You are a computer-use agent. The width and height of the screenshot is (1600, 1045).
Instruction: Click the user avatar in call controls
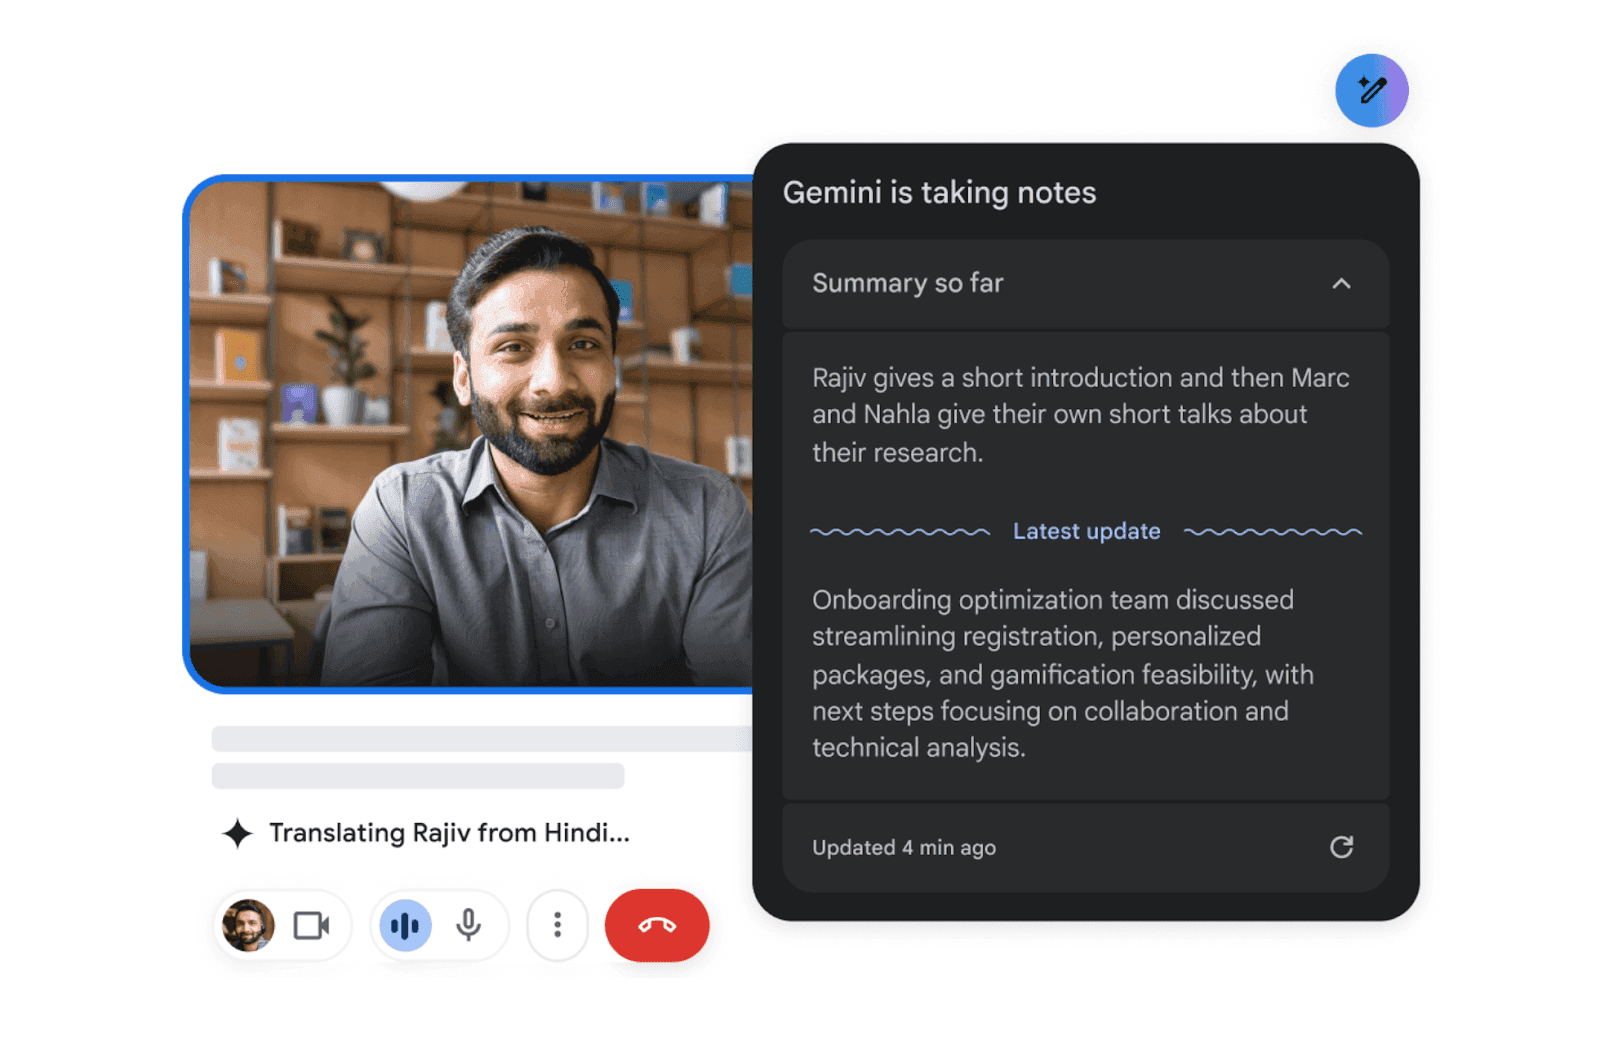(248, 925)
